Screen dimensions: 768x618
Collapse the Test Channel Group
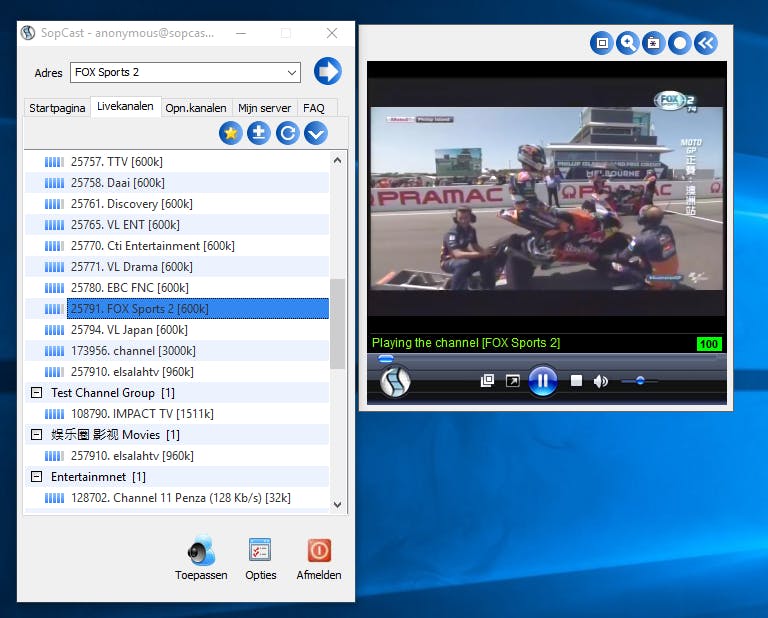[x=36, y=393]
